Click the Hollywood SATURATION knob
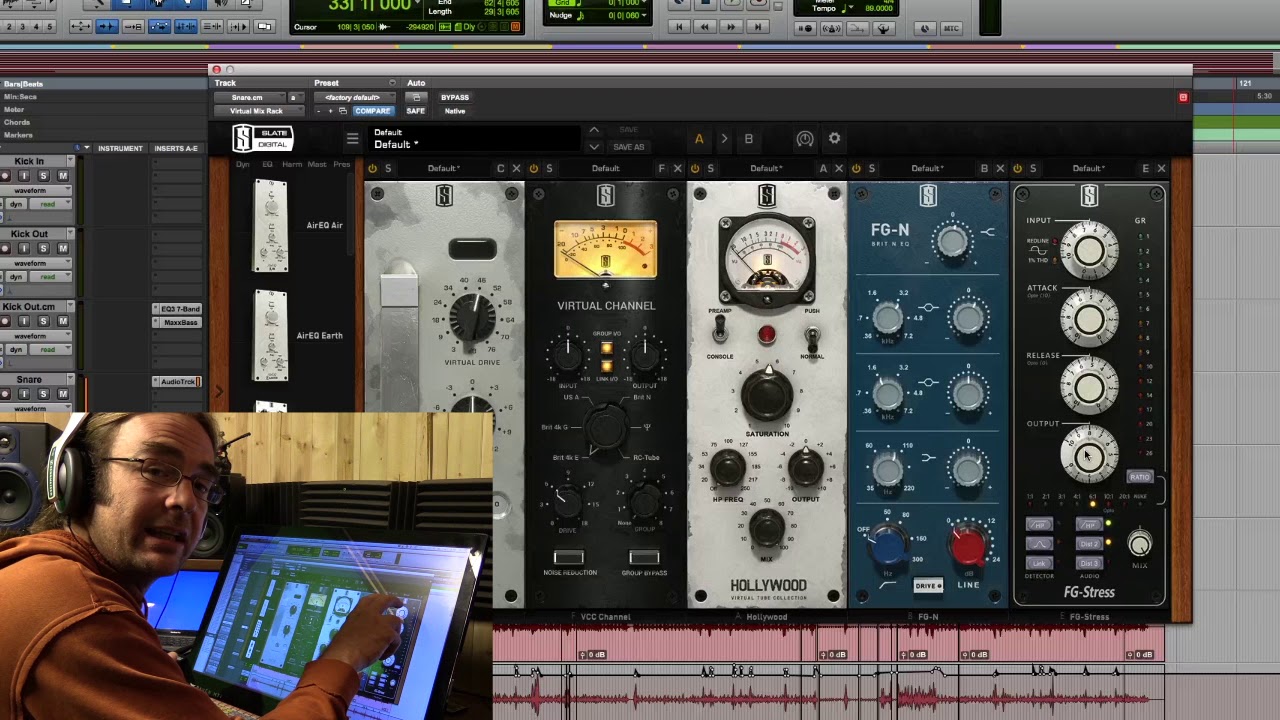 767,394
